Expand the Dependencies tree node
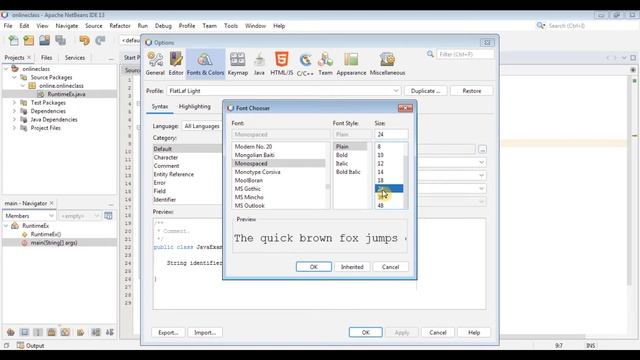 (14, 111)
